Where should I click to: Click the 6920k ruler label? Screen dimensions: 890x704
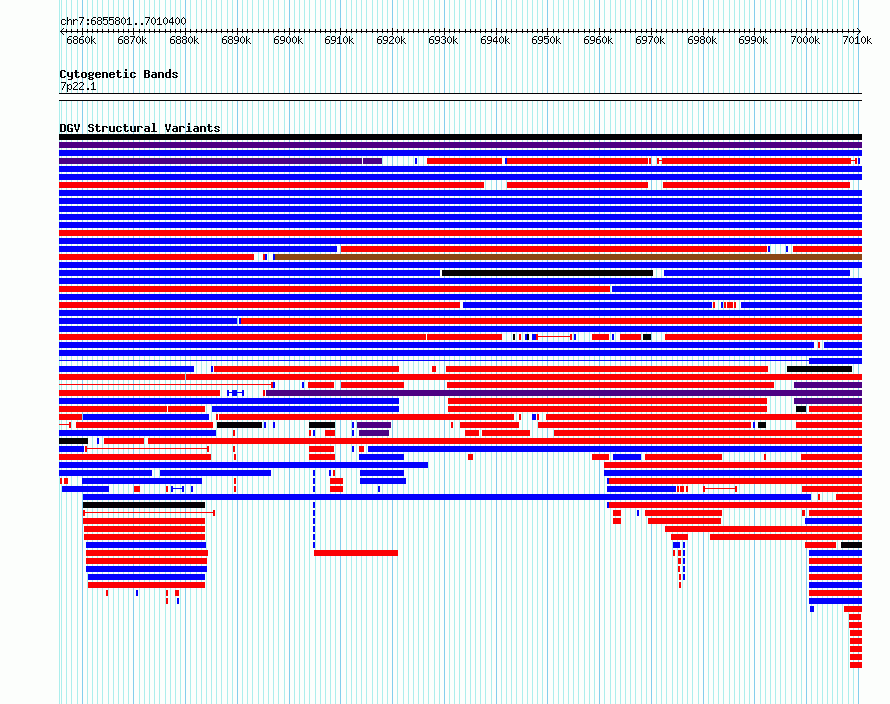[391, 40]
